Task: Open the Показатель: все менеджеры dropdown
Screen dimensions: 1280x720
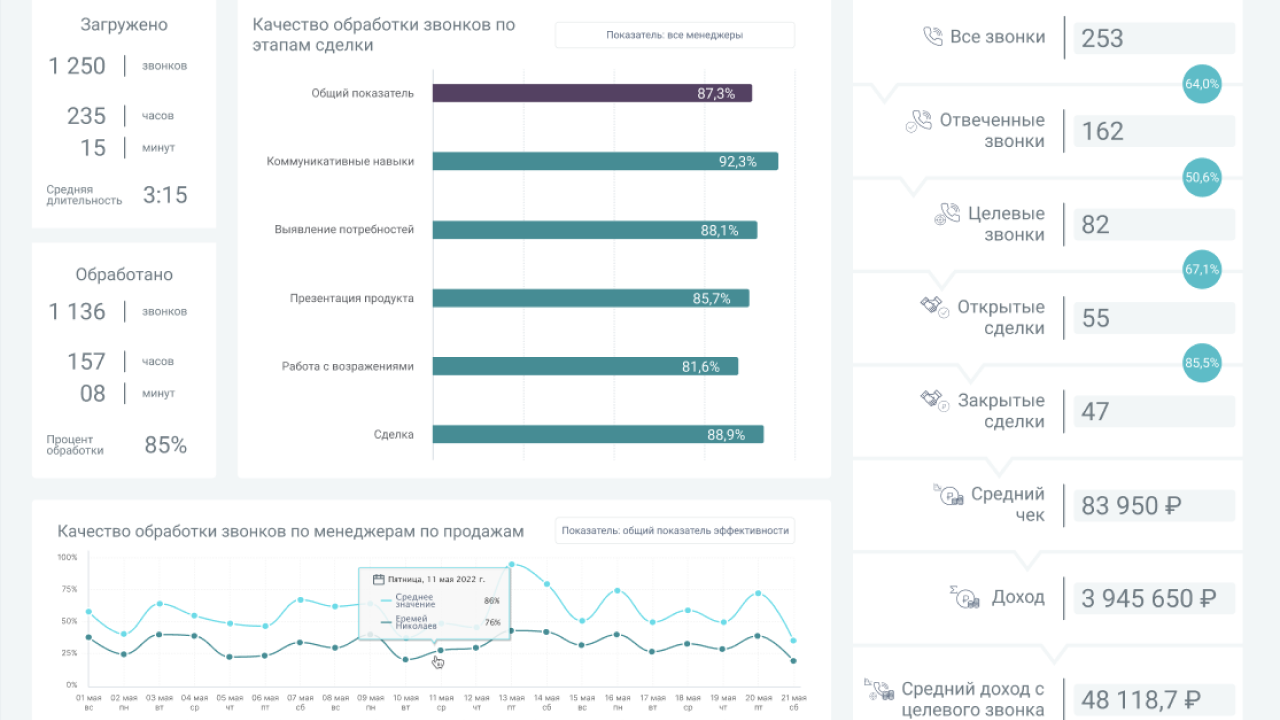Action: (674, 35)
